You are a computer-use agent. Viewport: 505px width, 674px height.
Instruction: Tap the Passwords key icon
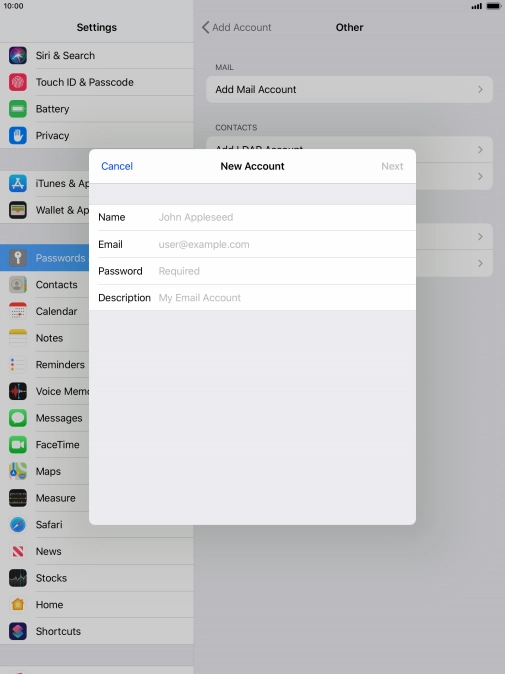18,258
